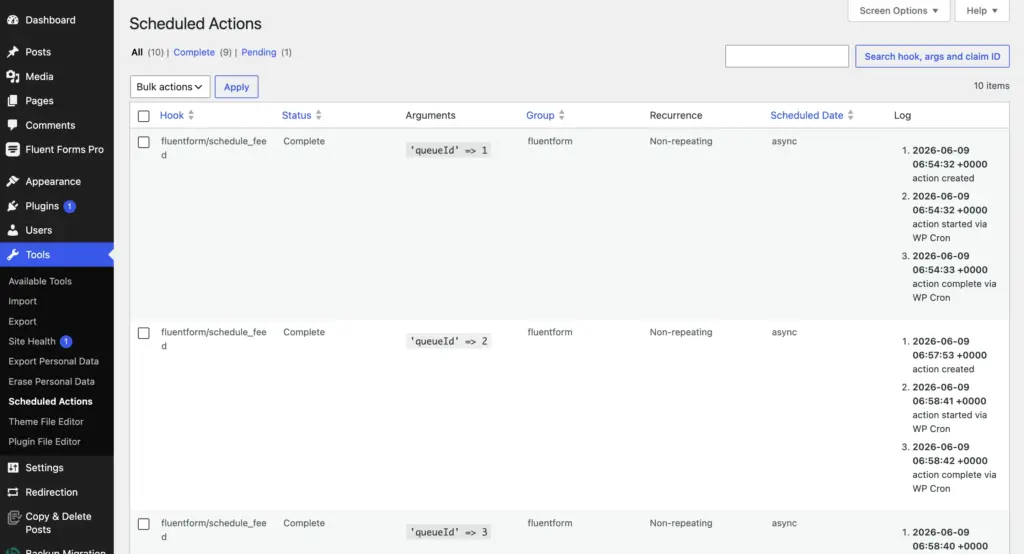
Task: Click the Group column header link
Action: (x=540, y=115)
